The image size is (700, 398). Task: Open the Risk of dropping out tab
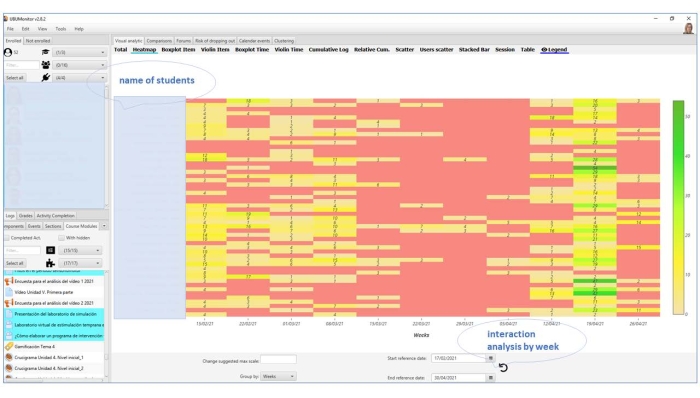[215, 41]
